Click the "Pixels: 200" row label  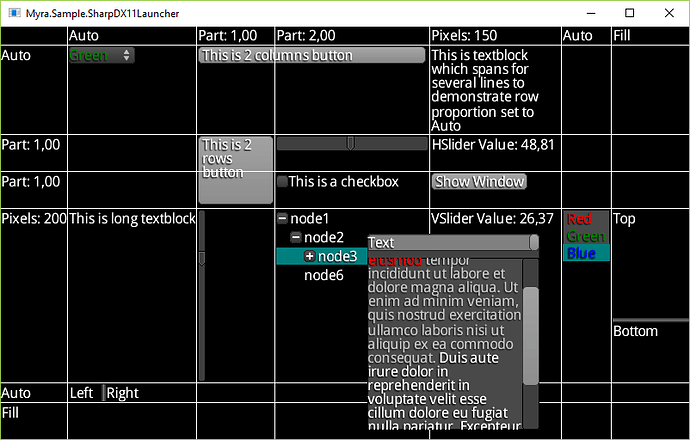(x=34, y=218)
